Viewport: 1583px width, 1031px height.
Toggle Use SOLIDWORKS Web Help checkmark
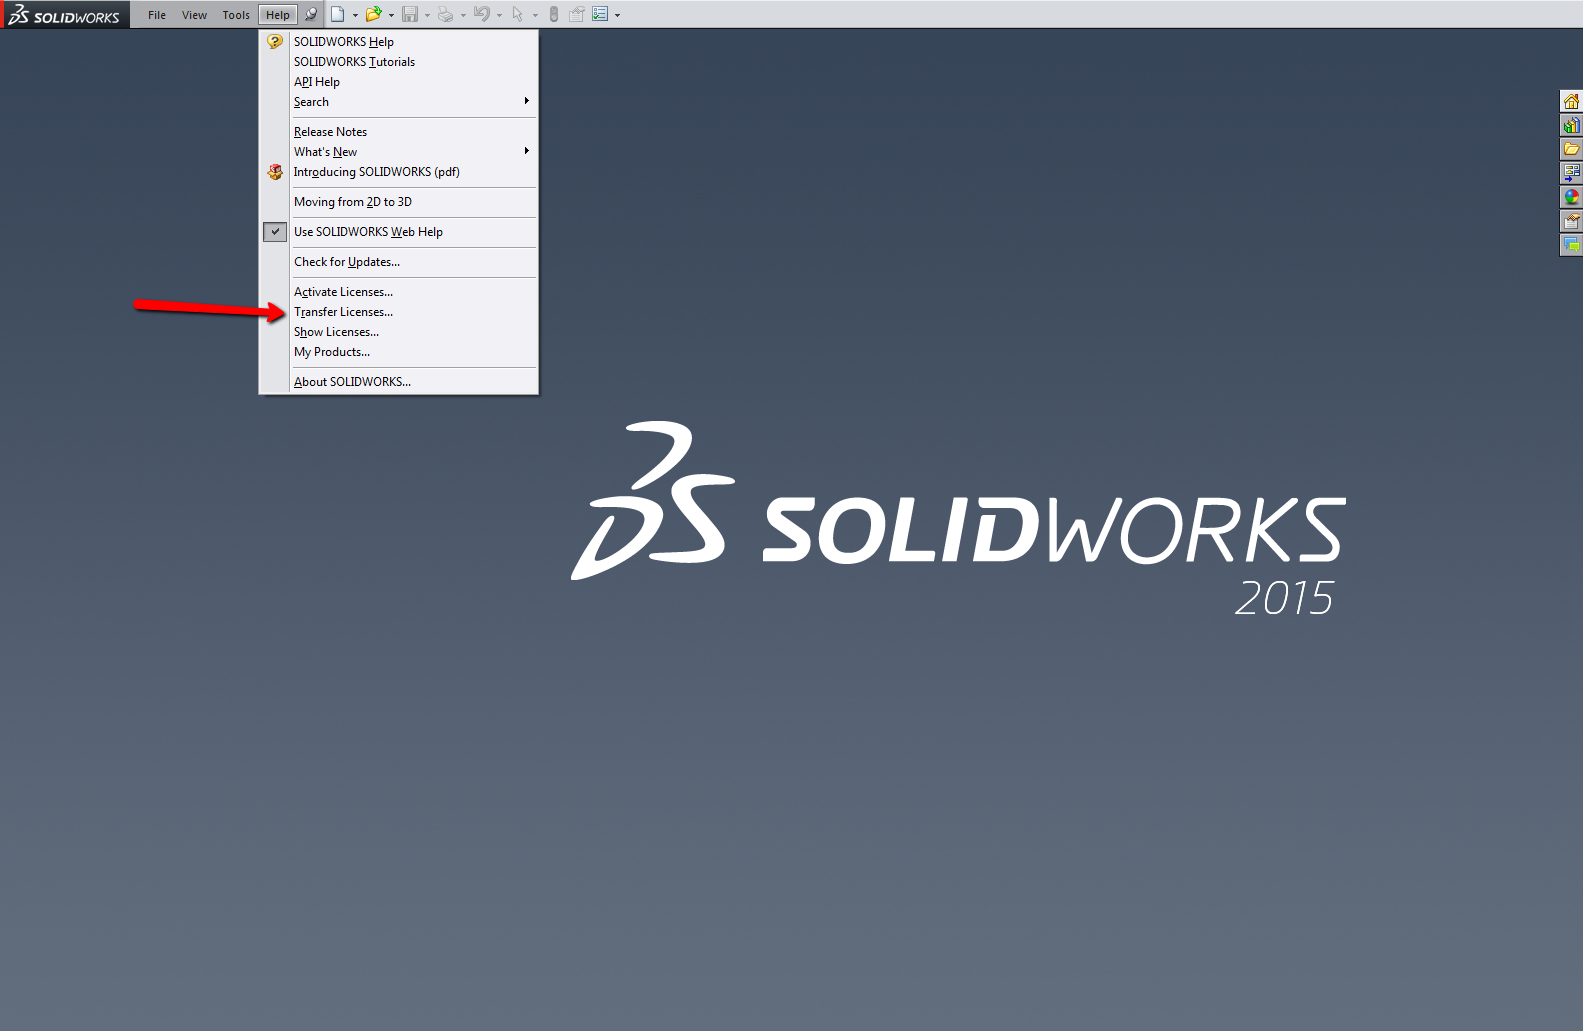[x=275, y=231]
